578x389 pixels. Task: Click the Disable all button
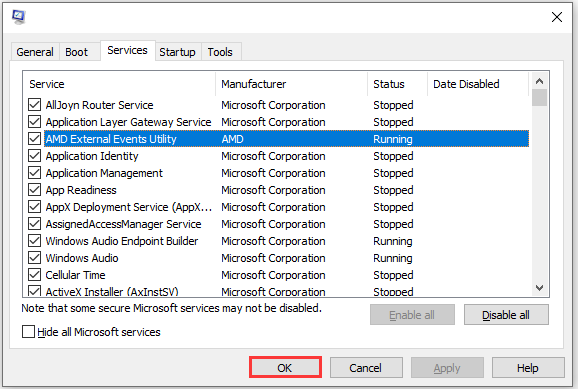[x=506, y=315]
